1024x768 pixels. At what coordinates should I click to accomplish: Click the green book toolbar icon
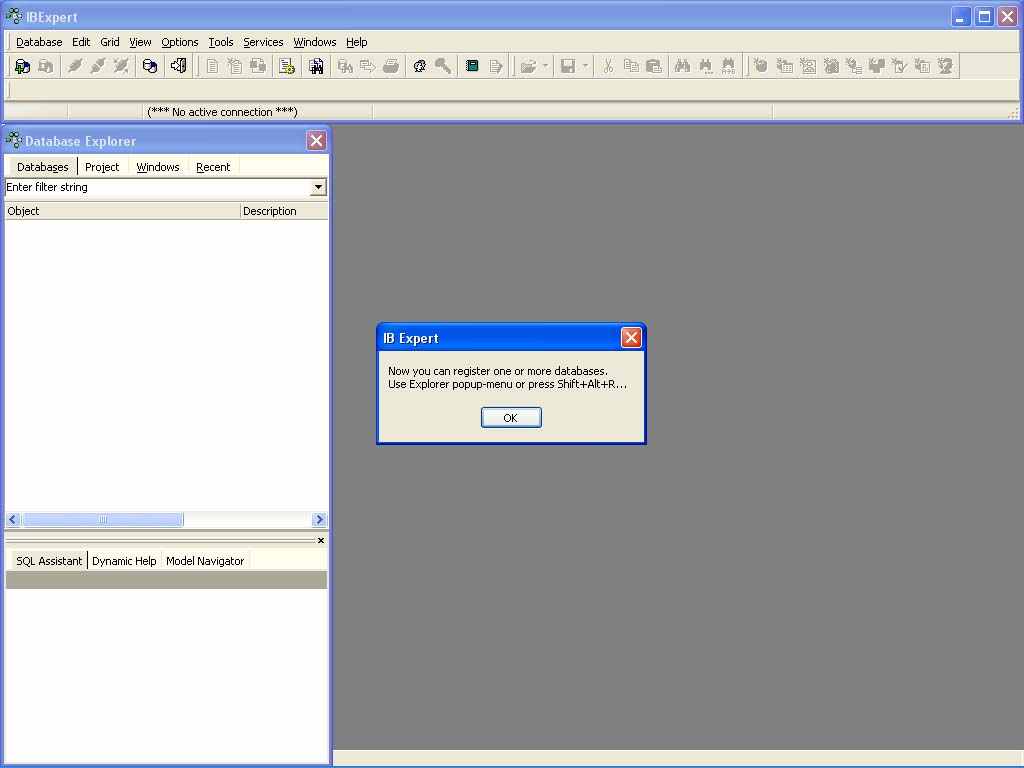(x=472, y=66)
